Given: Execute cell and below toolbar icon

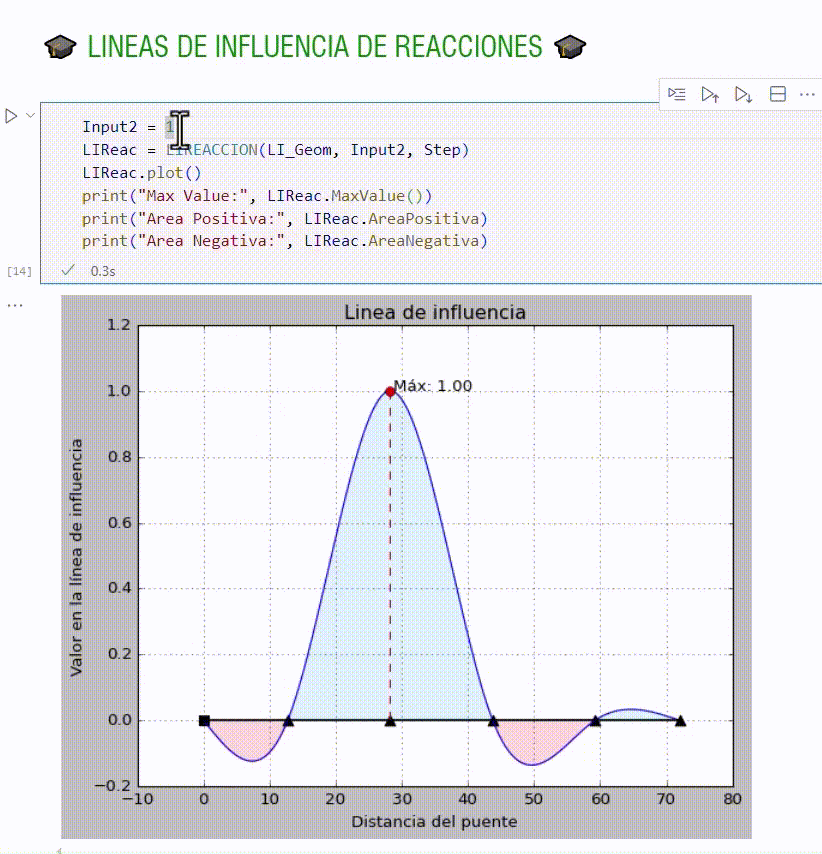Looking at the screenshot, I should pos(743,94).
